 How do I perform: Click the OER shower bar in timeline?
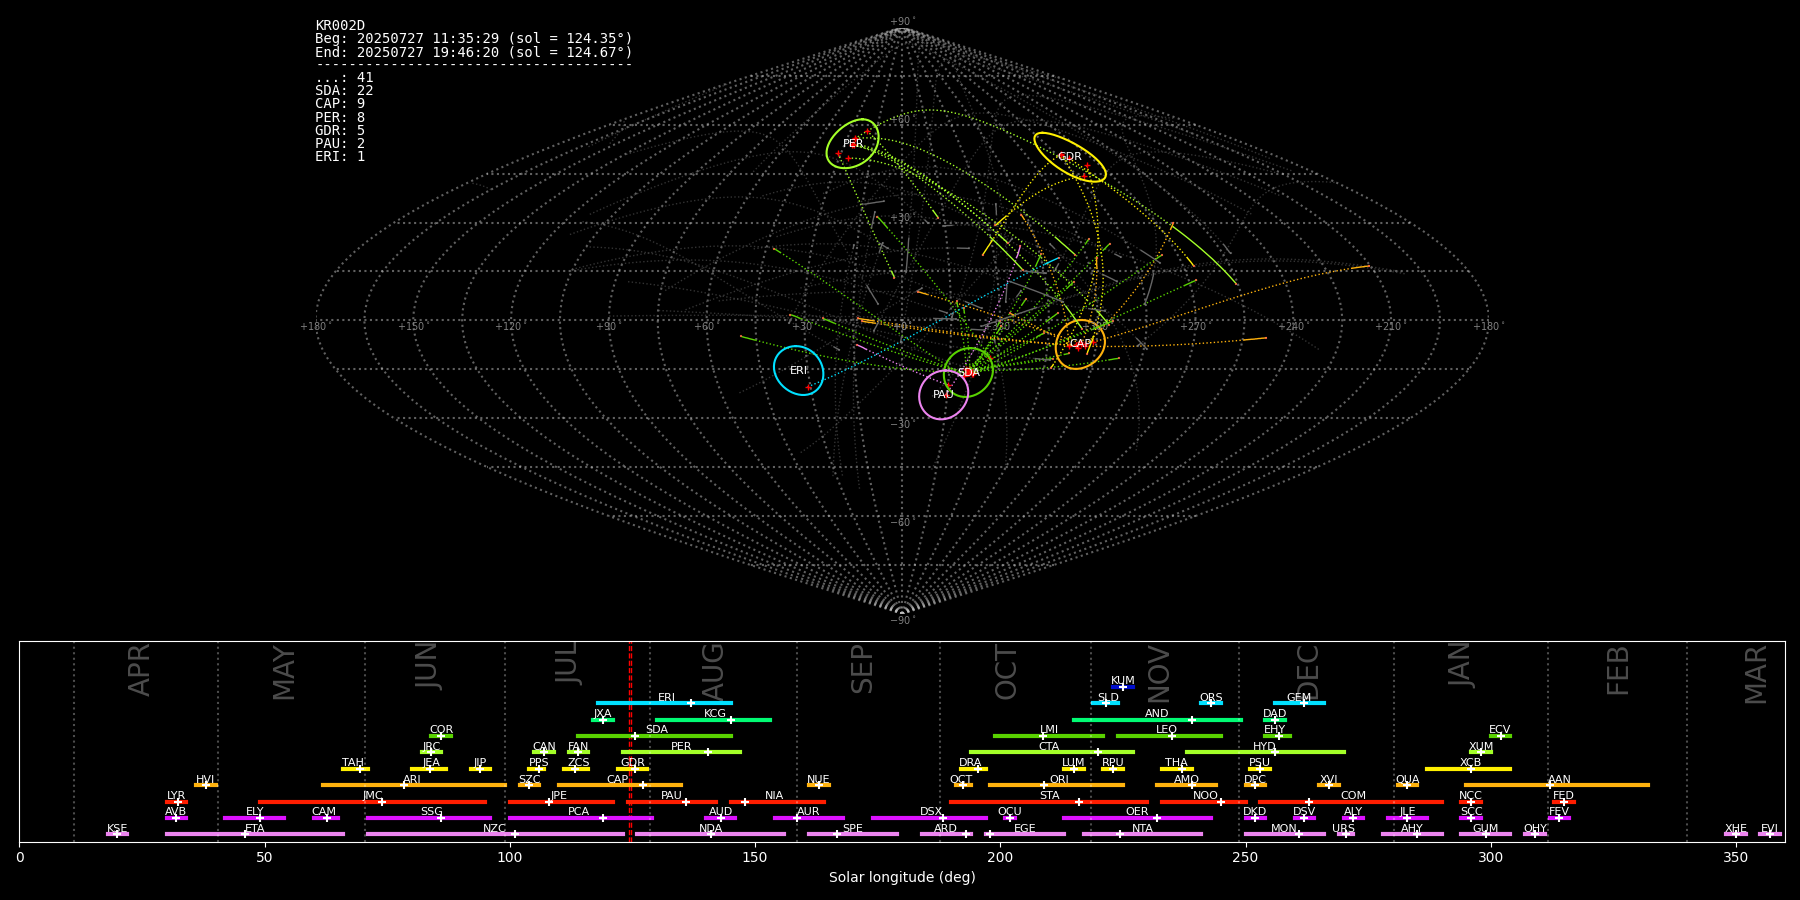tap(1137, 818)
